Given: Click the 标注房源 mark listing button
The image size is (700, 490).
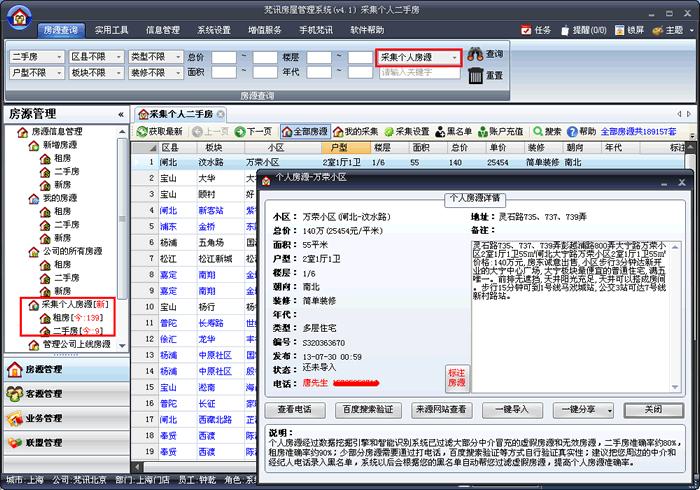Looking at the screenshot, I should [457, 378].
